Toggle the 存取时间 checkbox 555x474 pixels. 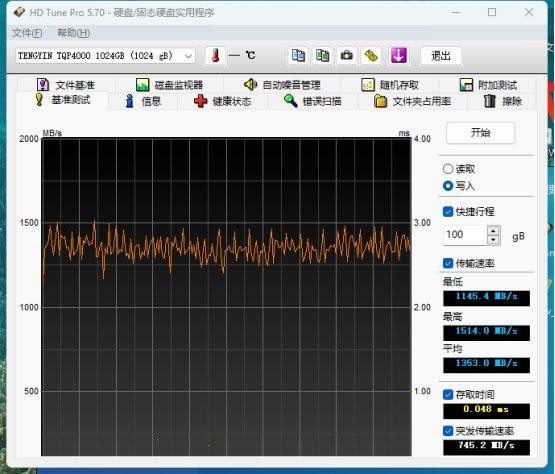[448, 394]
